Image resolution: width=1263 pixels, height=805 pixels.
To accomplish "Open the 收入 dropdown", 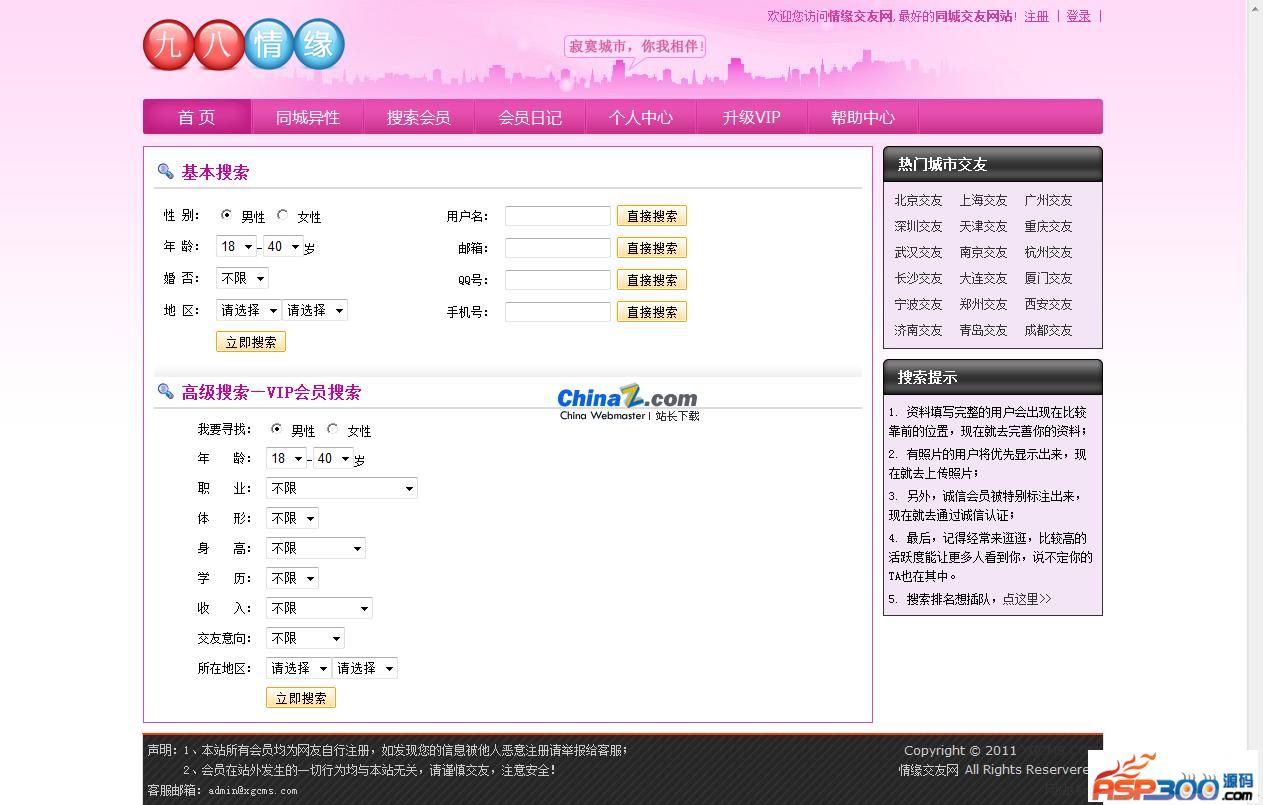I will (319, 608).
